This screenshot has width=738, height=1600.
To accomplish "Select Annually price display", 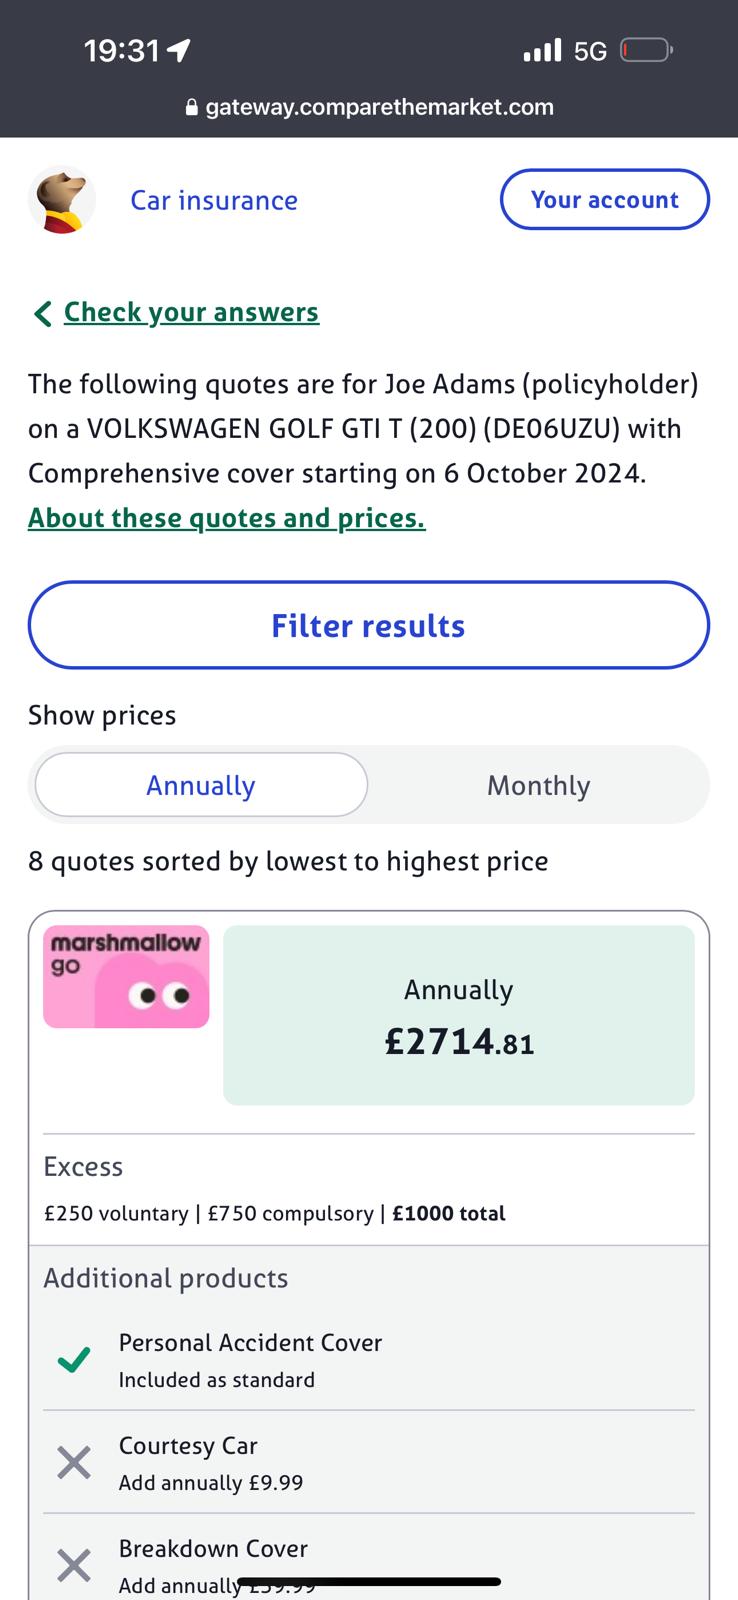I will [x=201, y=785].
